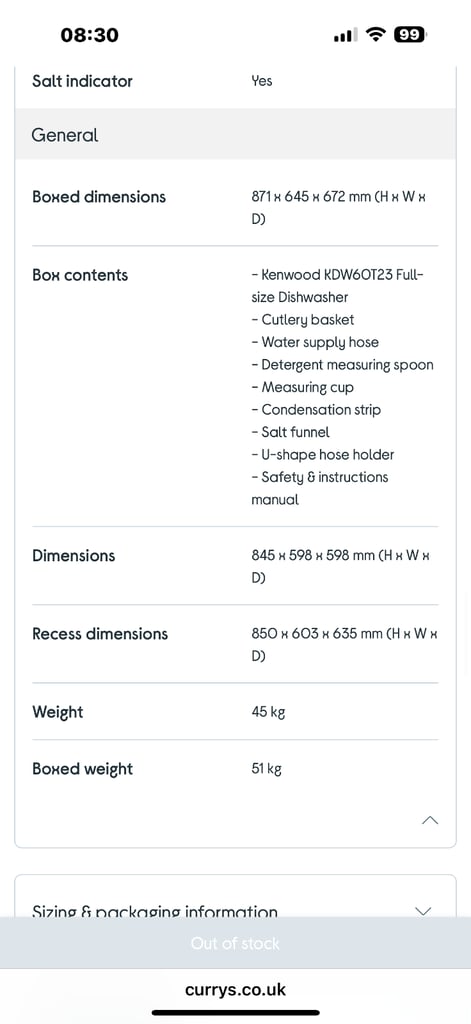The width and height of the screenshot is (471, 1024).
Task: Tap the Box contents label
Action: tap(80, 275)
